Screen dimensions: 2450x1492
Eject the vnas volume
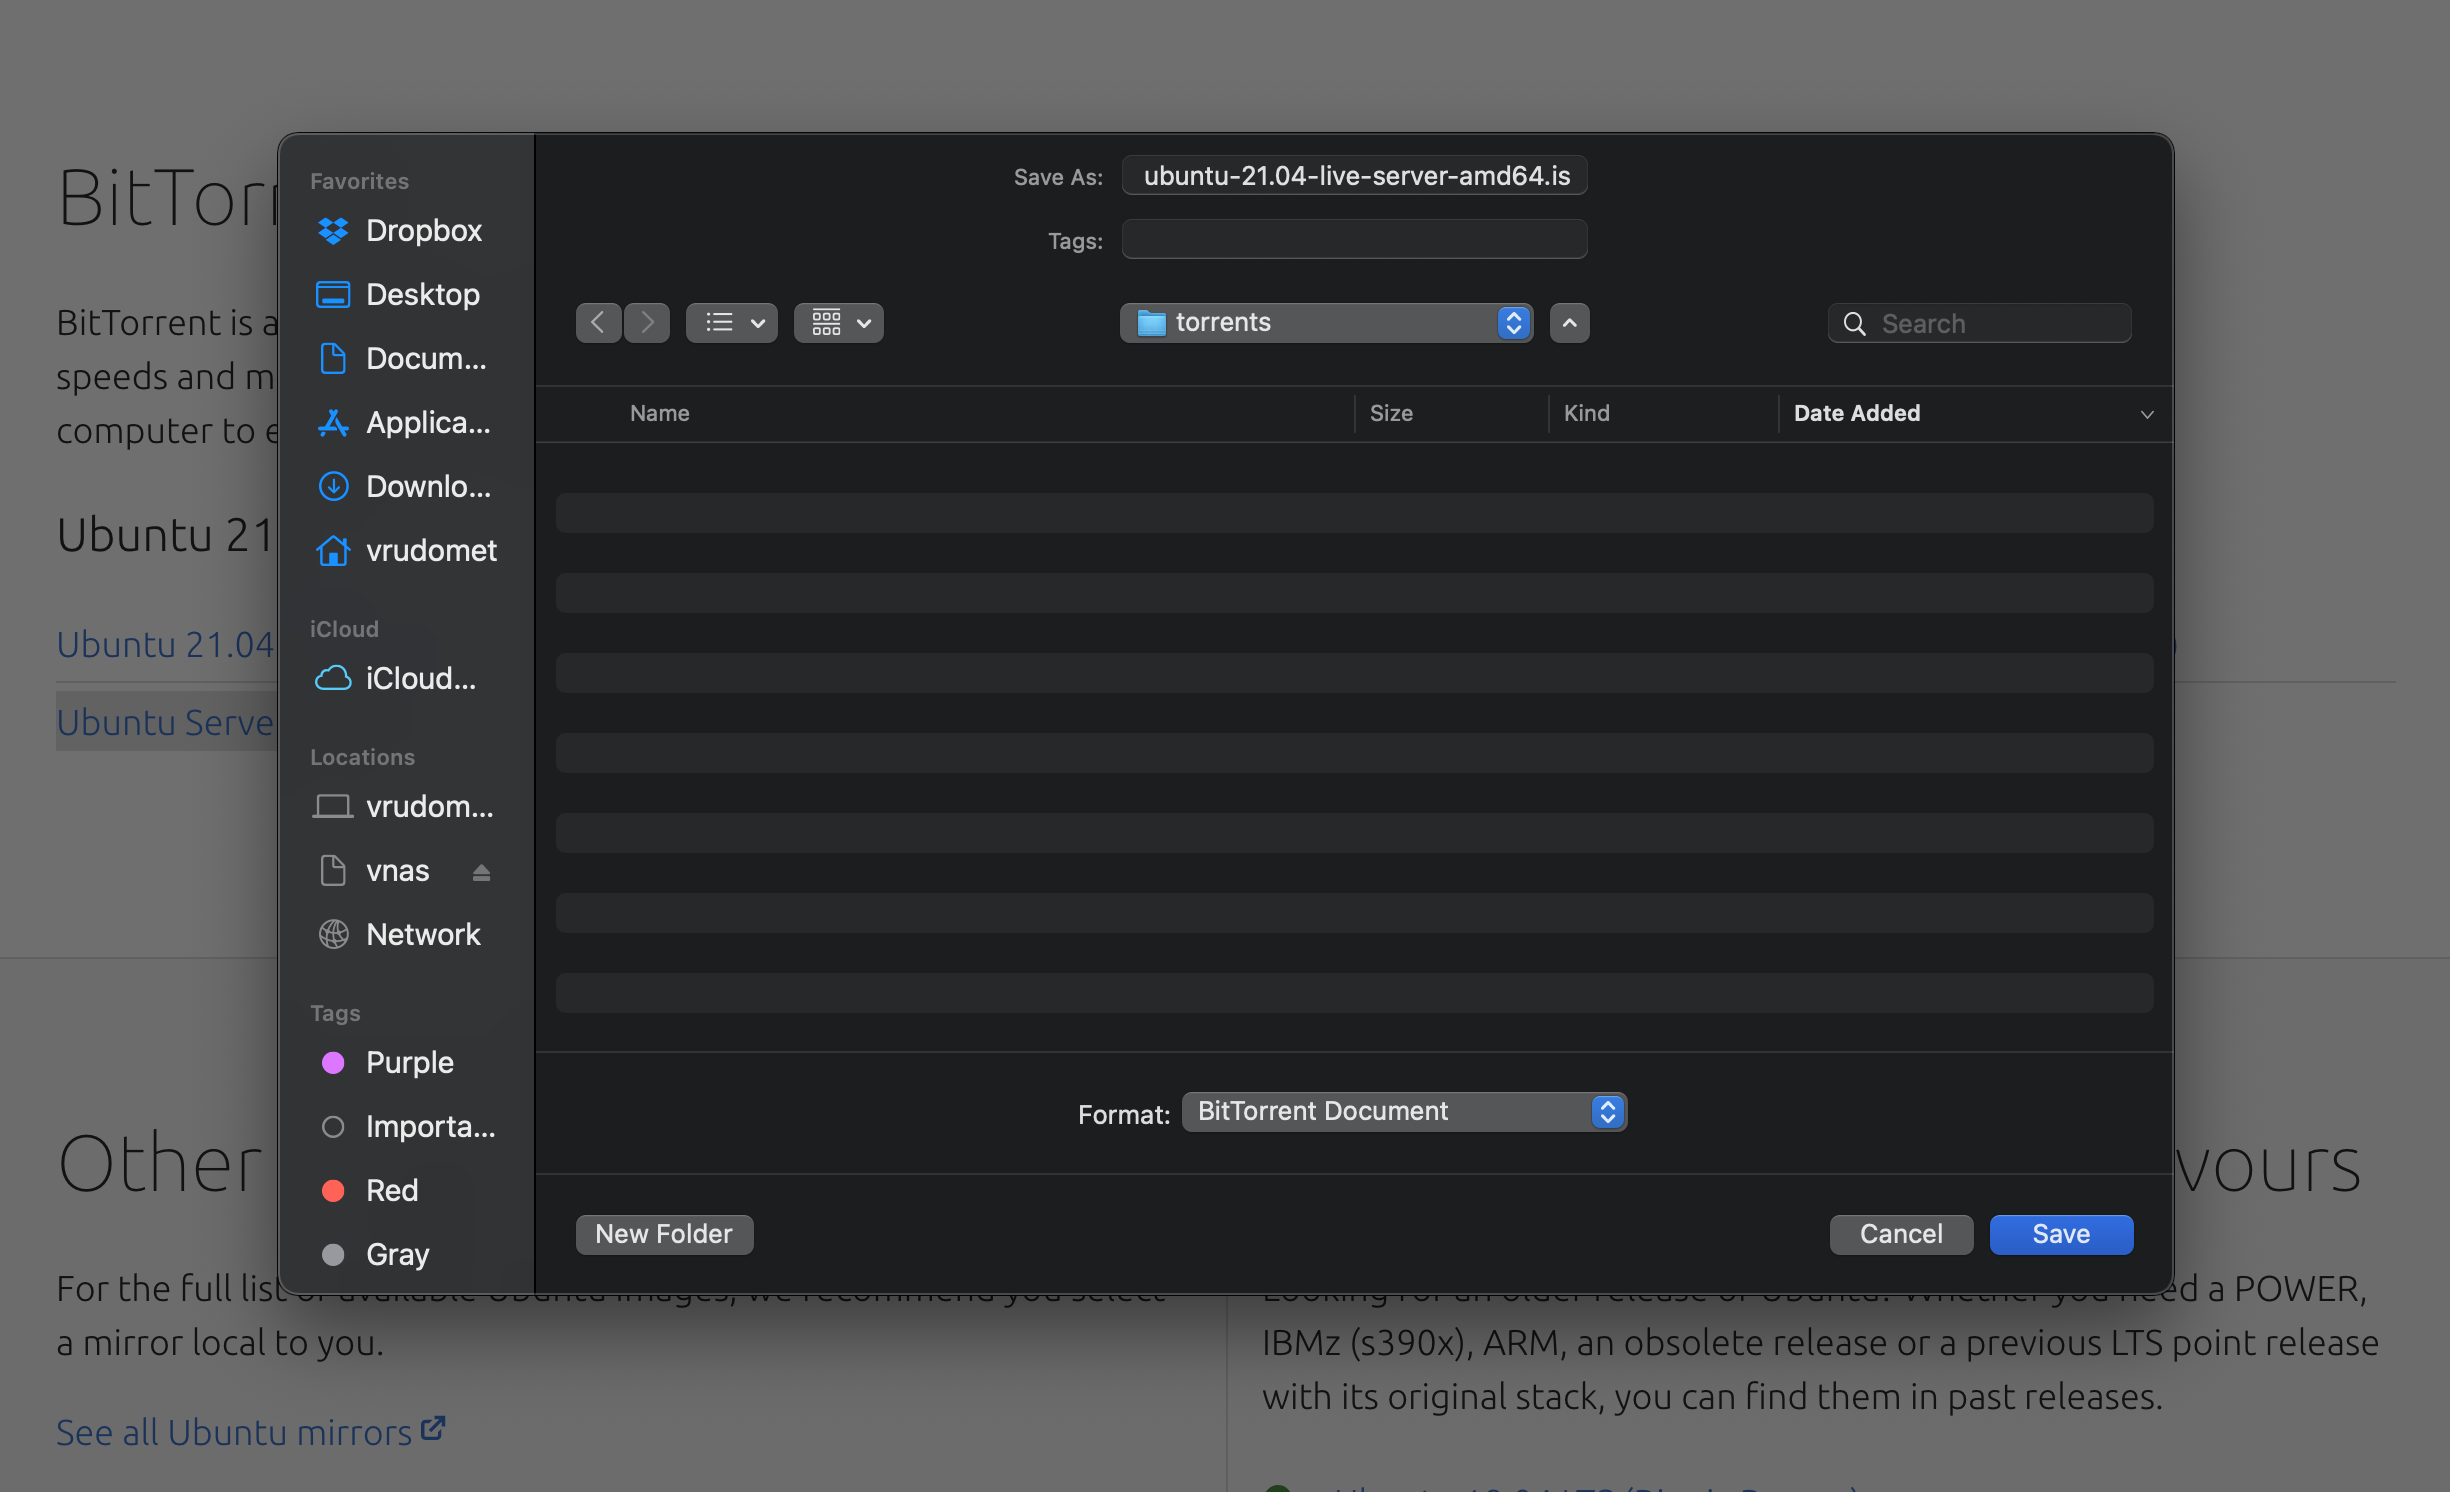pyautogui.click(x=481, y=872)
